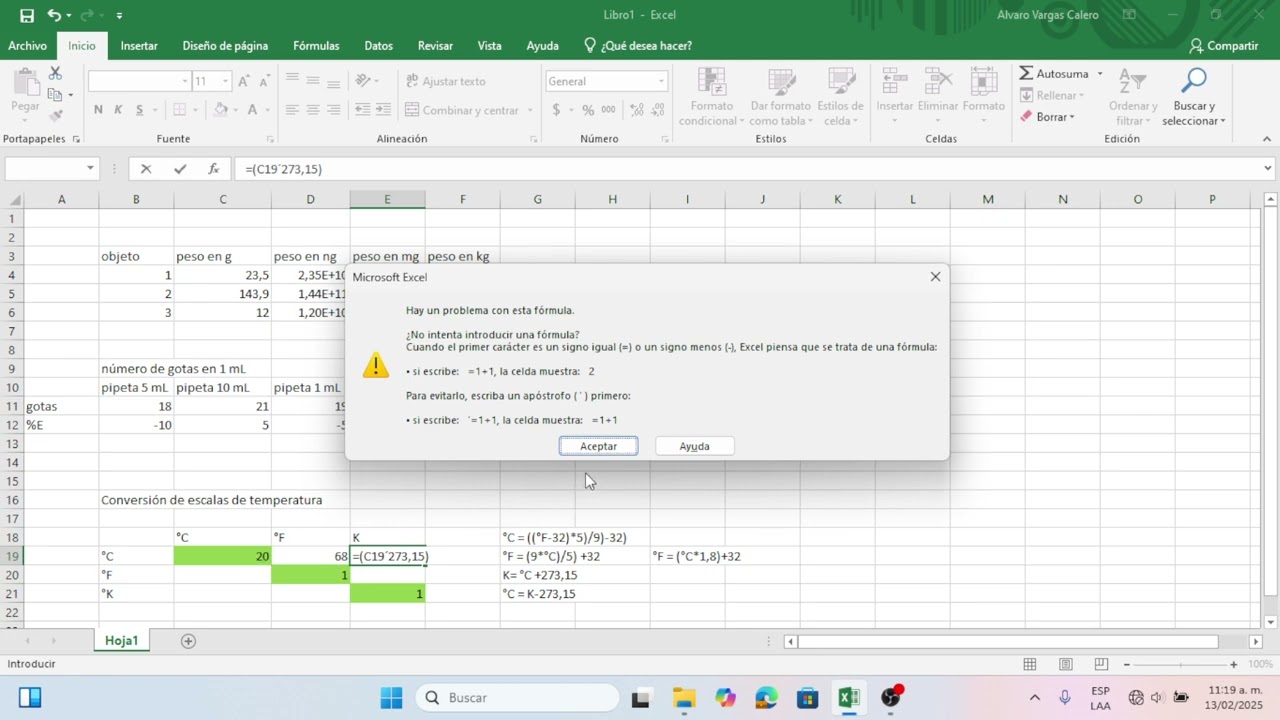Image resolution: width=1280 pixels, height=720 pixels.
Task: Switch to the Vista tab
Action: 489,46
